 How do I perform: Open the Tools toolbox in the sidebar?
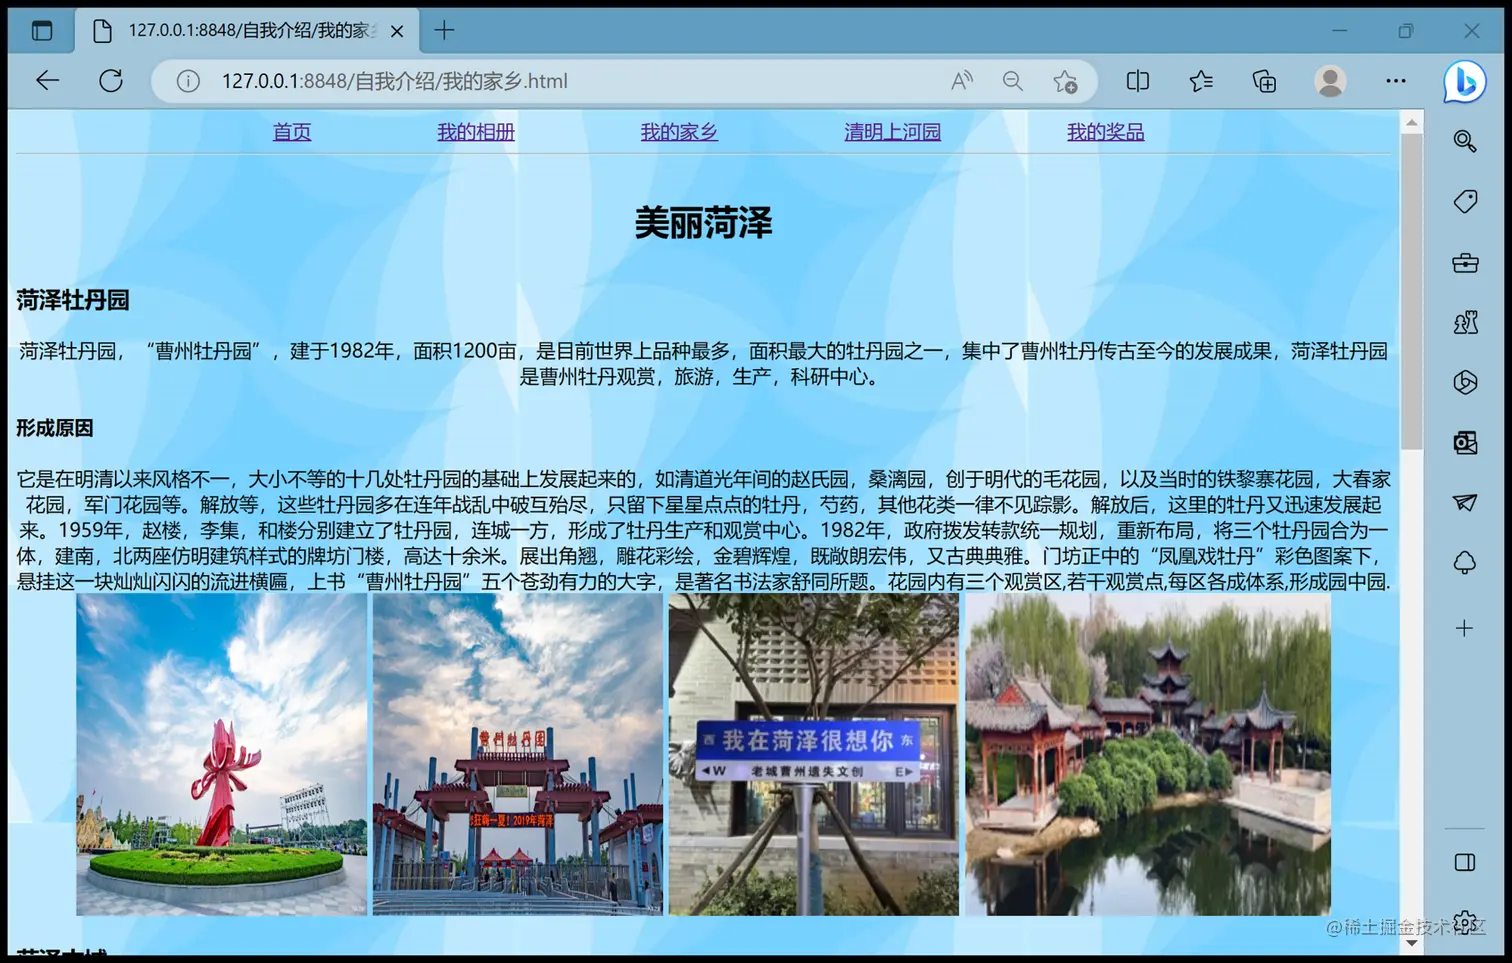1464,262
